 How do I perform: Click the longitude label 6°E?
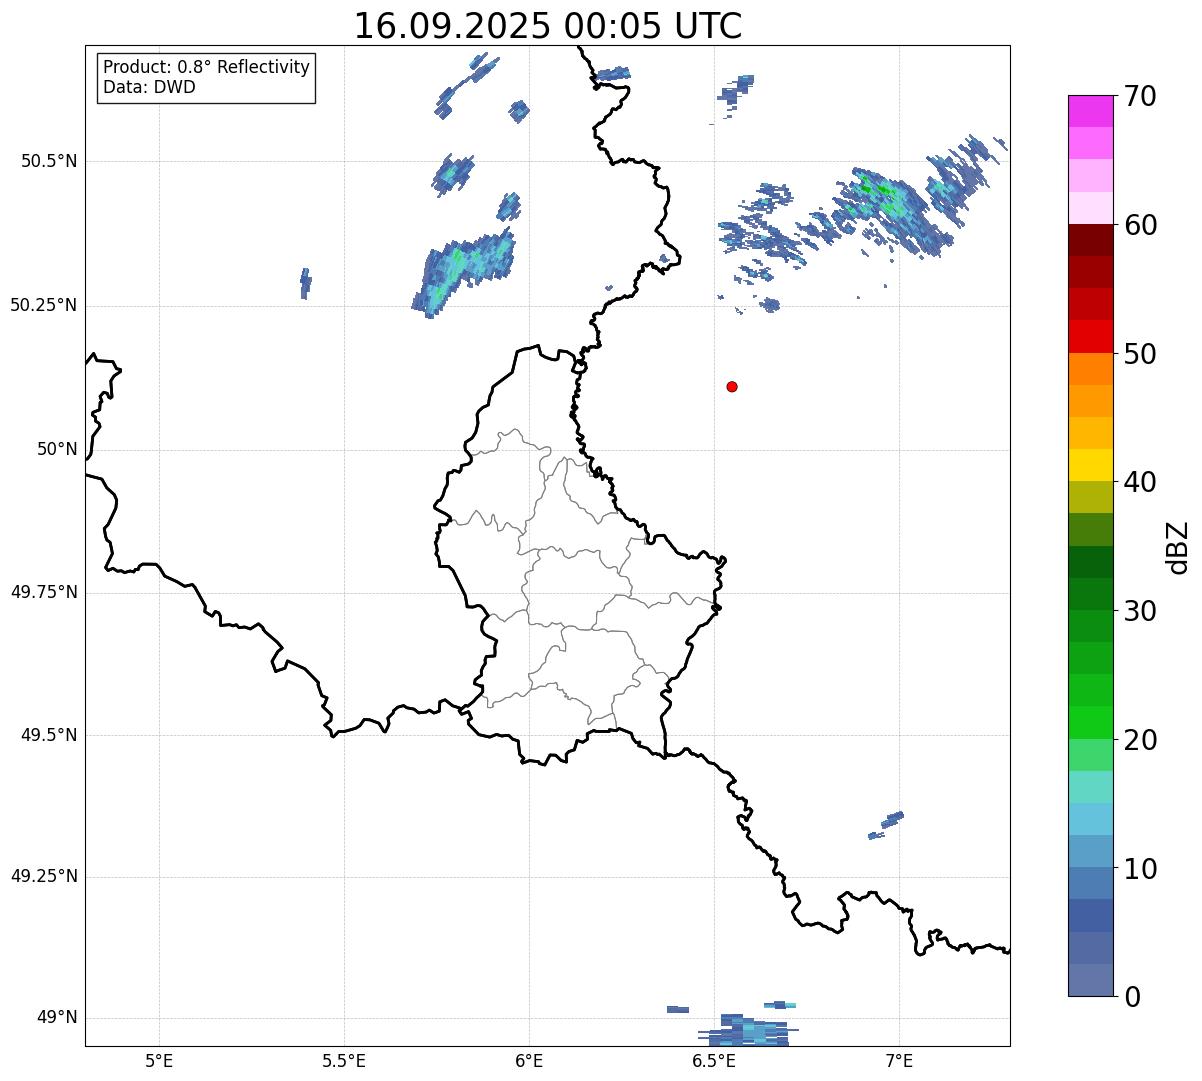(x=529, y=1060)
